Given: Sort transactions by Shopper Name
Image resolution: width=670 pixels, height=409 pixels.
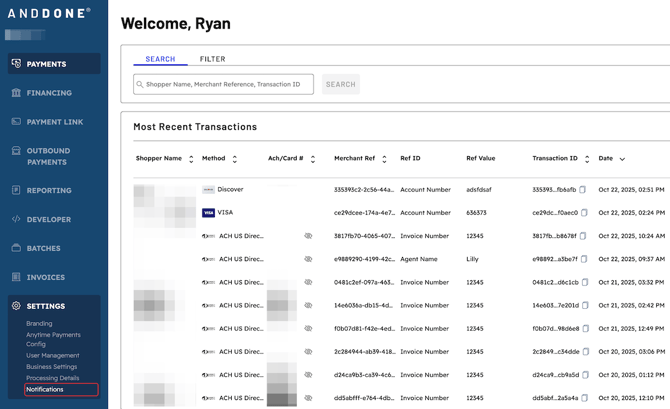Looking at the screenshot, I should (191, 159).
